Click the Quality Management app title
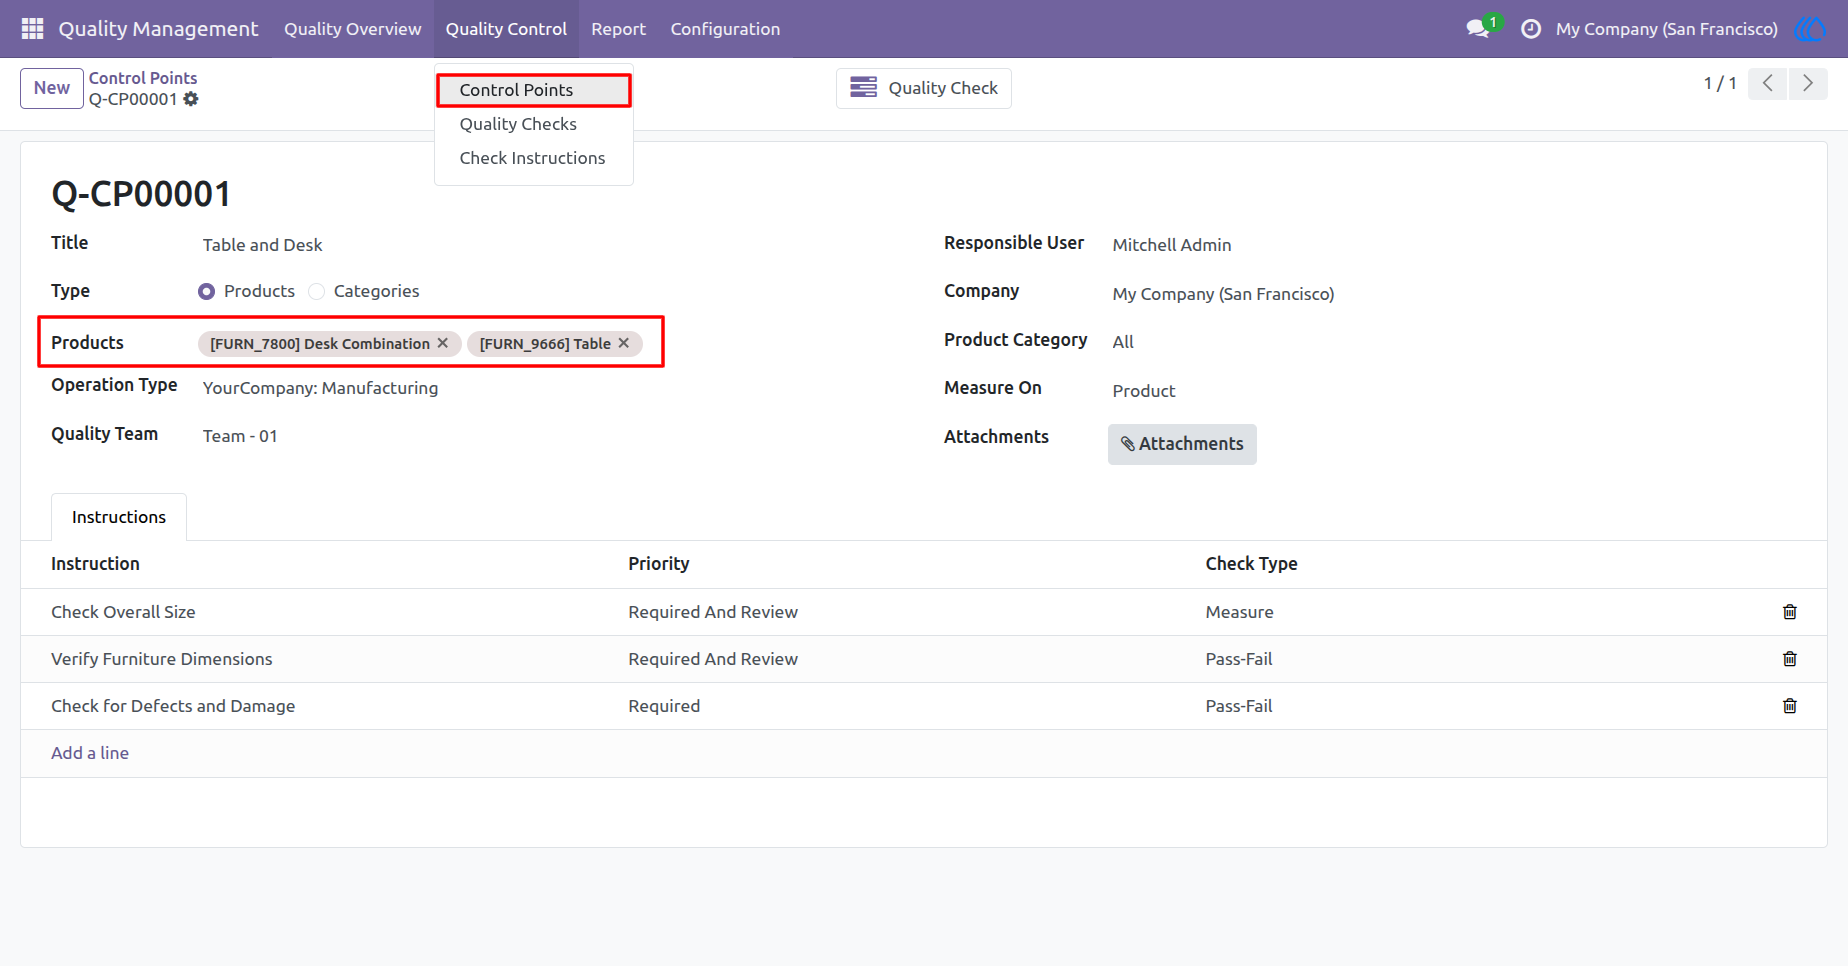 pos(158,29)
